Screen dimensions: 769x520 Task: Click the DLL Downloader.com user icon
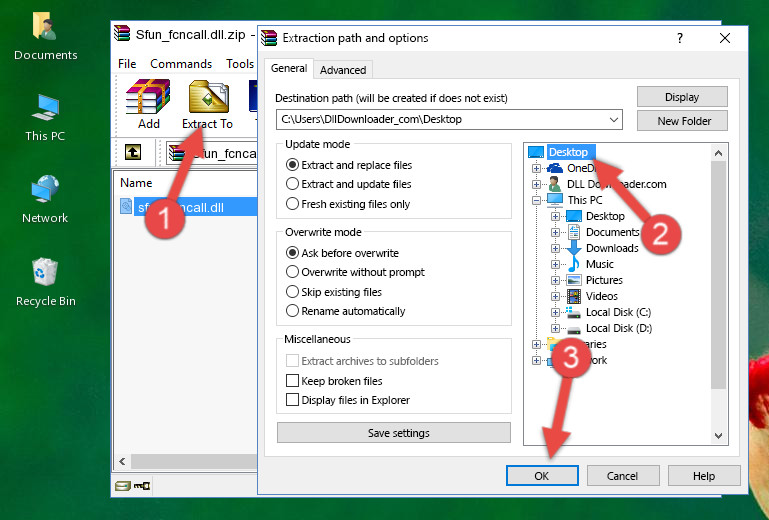click(555, 184)
